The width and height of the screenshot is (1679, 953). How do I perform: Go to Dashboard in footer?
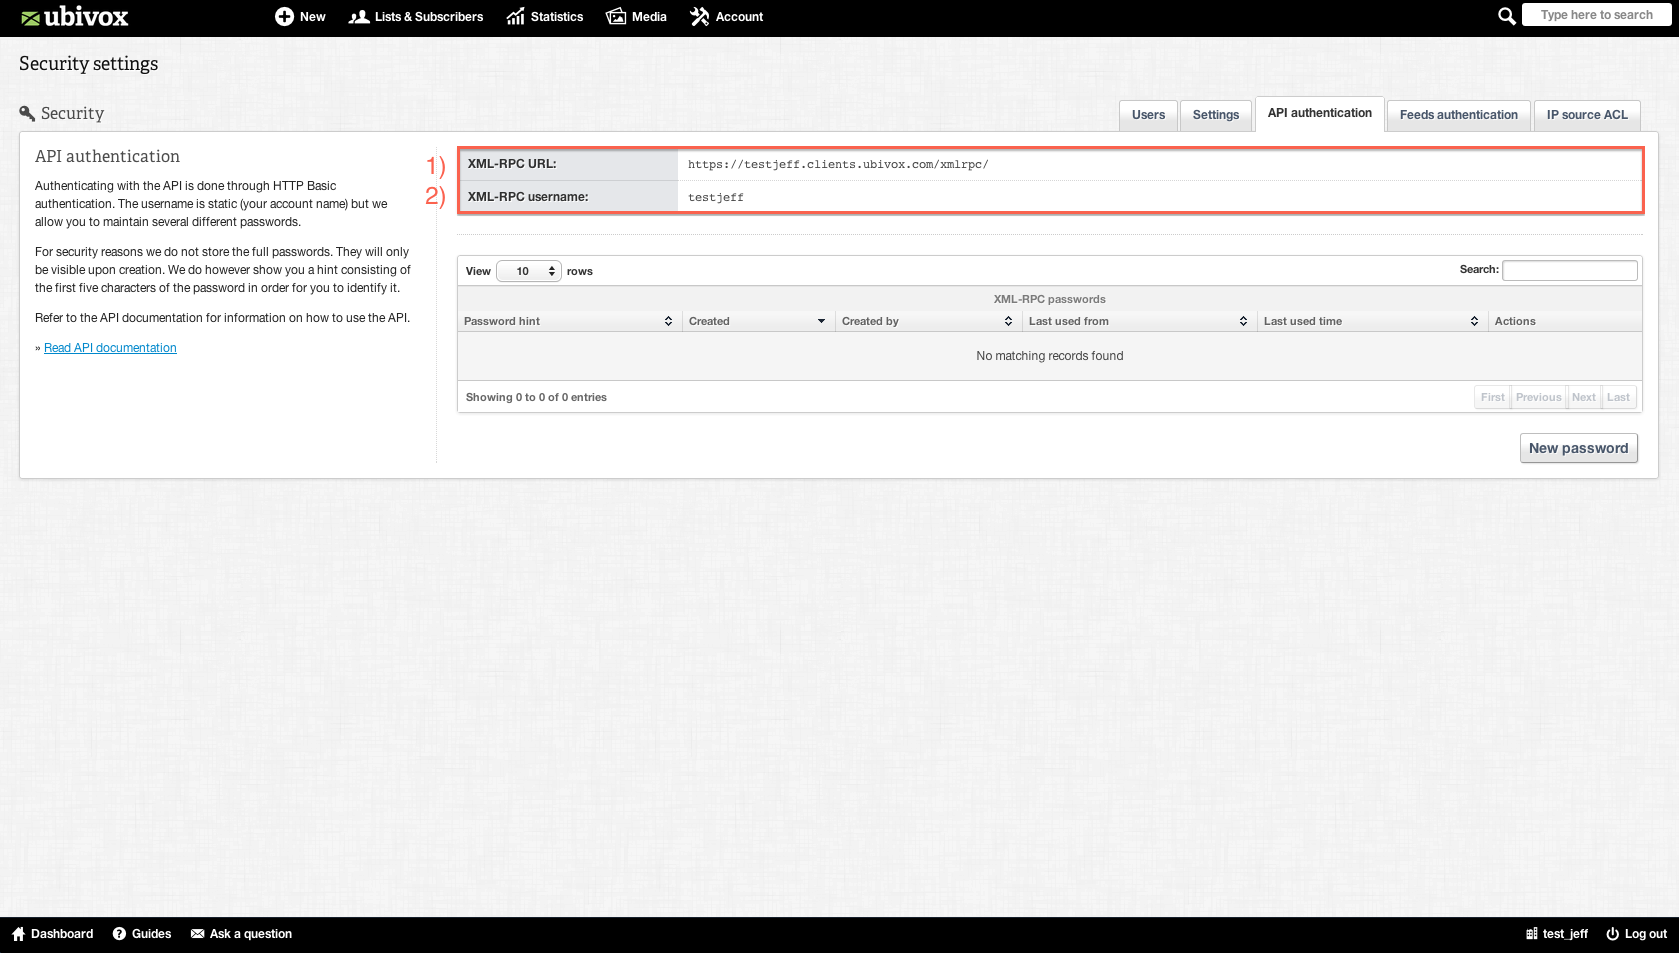click(52, 934)
